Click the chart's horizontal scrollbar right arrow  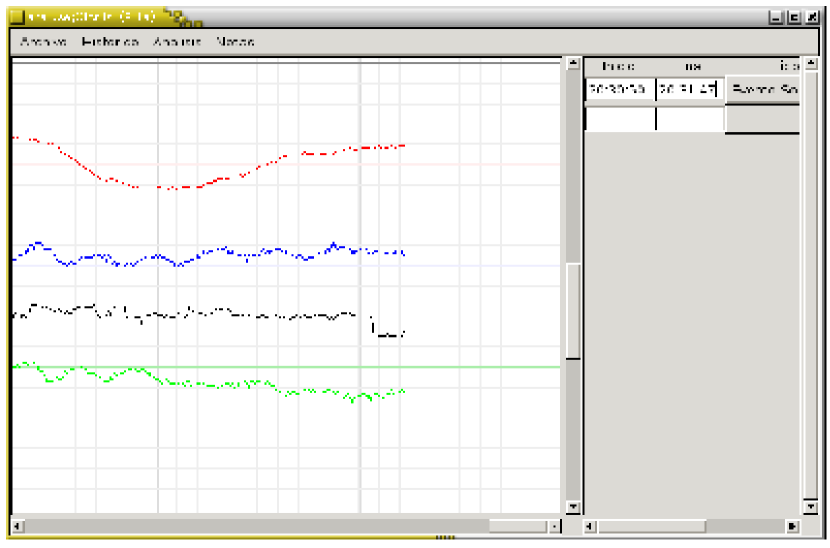555,526
